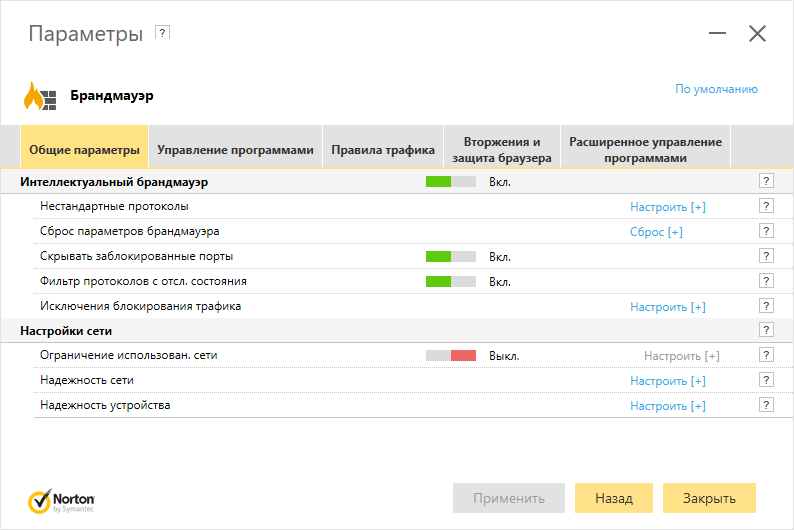
Task: Toggle Интеллектуальный брандмауэр switch
Action: coord(451,182)
